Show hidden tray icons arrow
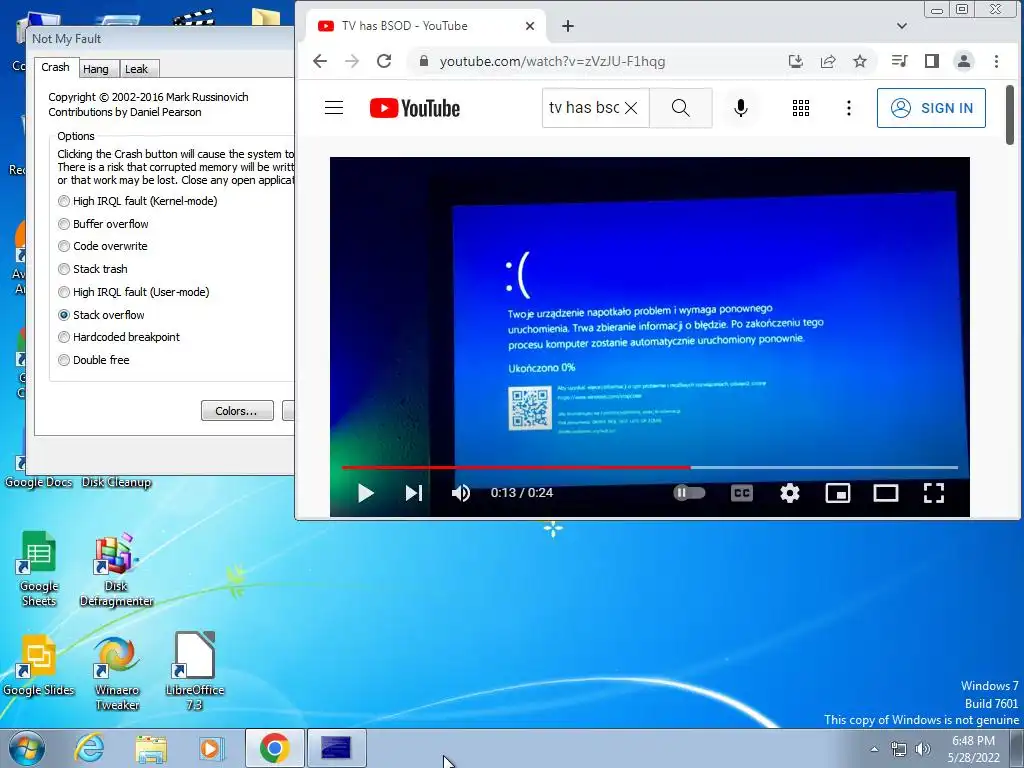The height and width of the screenshot is (768, 1024). (874, 749)
